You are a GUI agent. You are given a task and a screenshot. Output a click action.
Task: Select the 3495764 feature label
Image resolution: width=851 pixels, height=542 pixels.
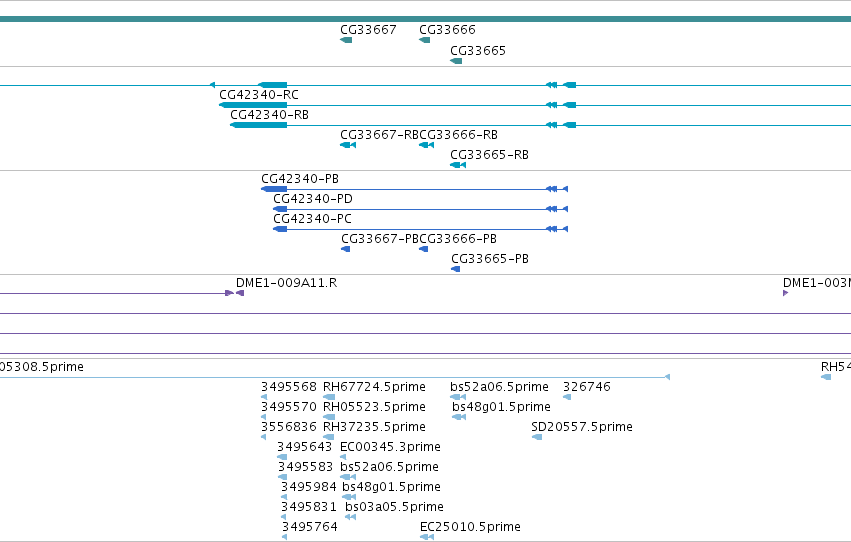pyautogui.click(x=309, y=528)
